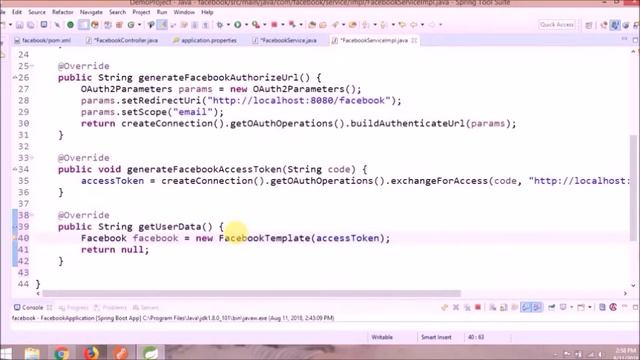This screenshot has height=360, width=640.
Task: Collapse the method at line 26
Action: (x=15, y=78)
